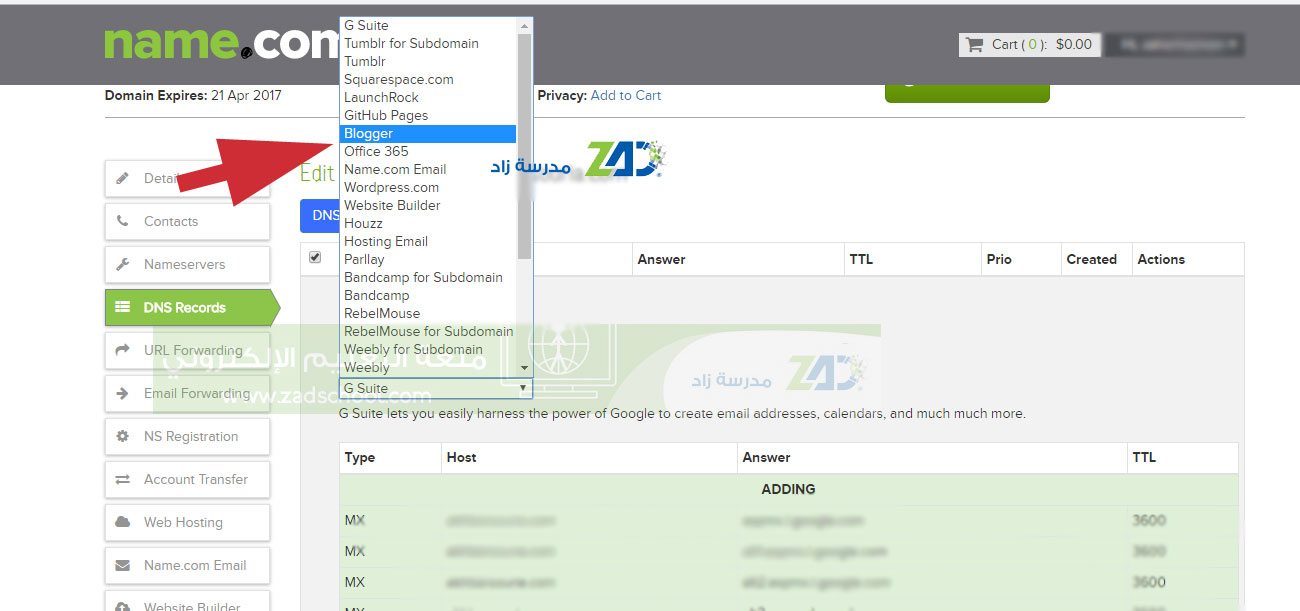Open Web Hosting section
Image resolution: width=1300 pixels, height=611 pixels.
[x=187, y=522]
